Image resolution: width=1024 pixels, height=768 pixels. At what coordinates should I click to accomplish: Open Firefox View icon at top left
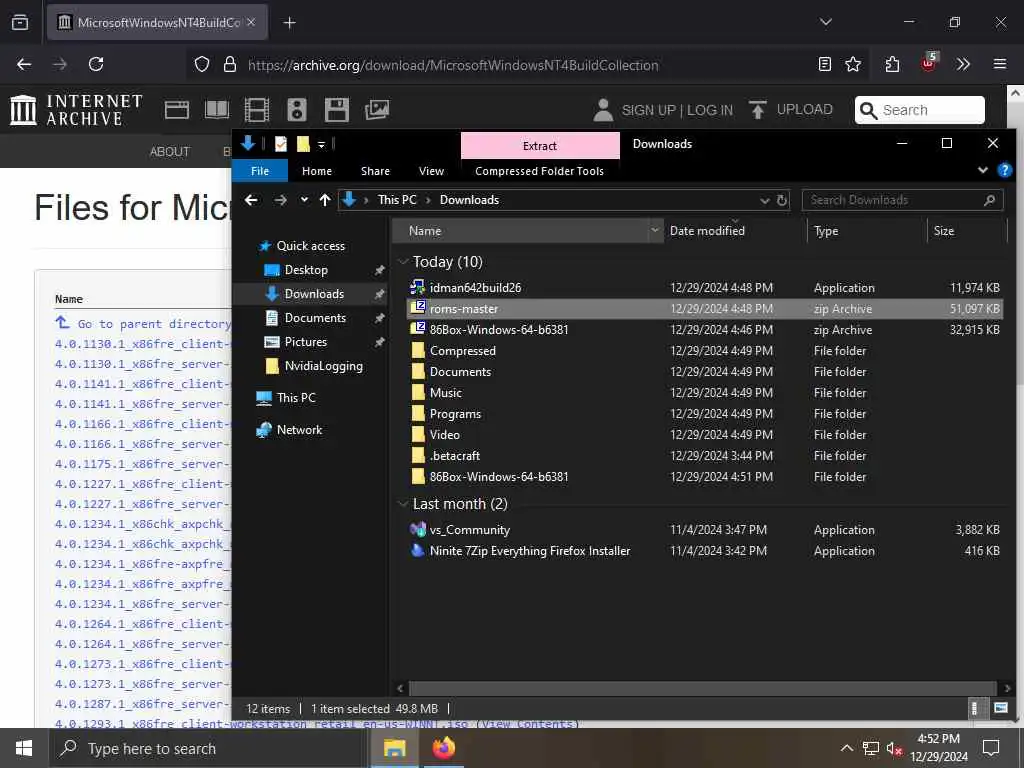tap(20, 23)
